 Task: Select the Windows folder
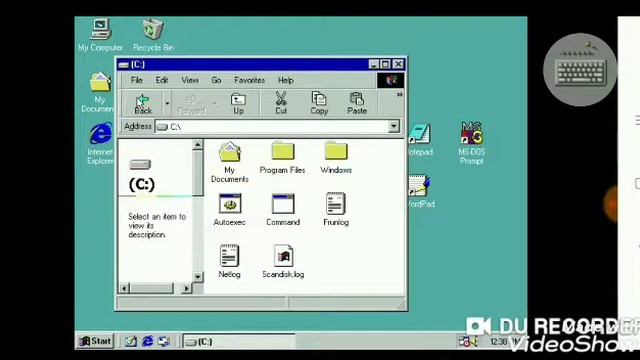point(336,158)
